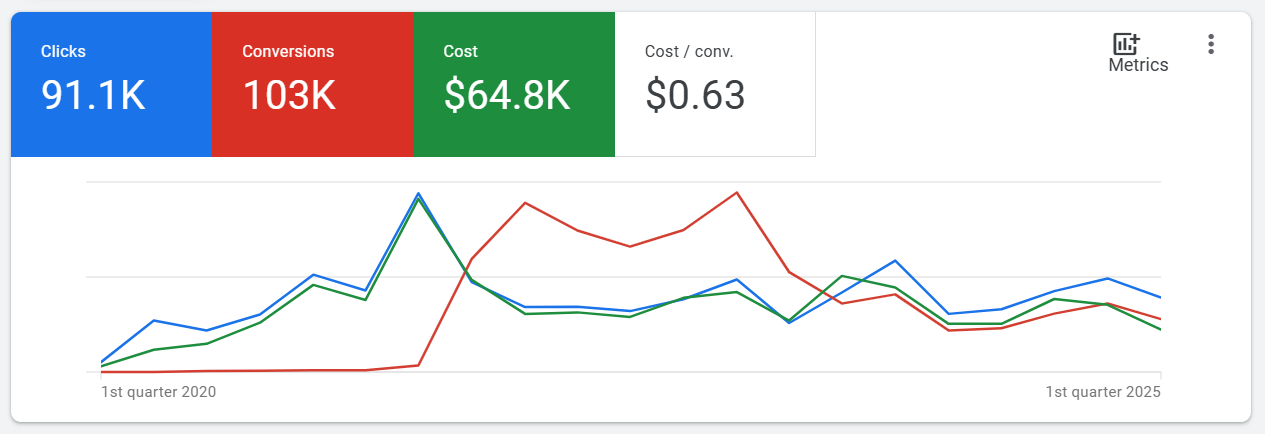Click the Metrics text label

point(1138,65)
